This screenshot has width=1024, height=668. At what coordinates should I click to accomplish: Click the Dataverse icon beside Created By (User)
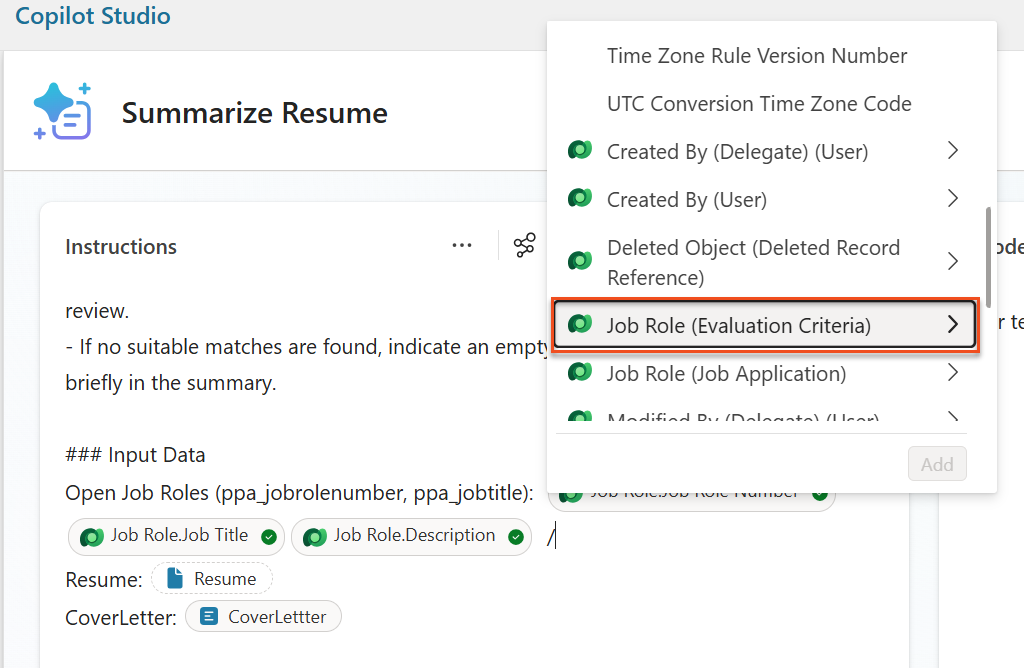click(x=580, y=199)
